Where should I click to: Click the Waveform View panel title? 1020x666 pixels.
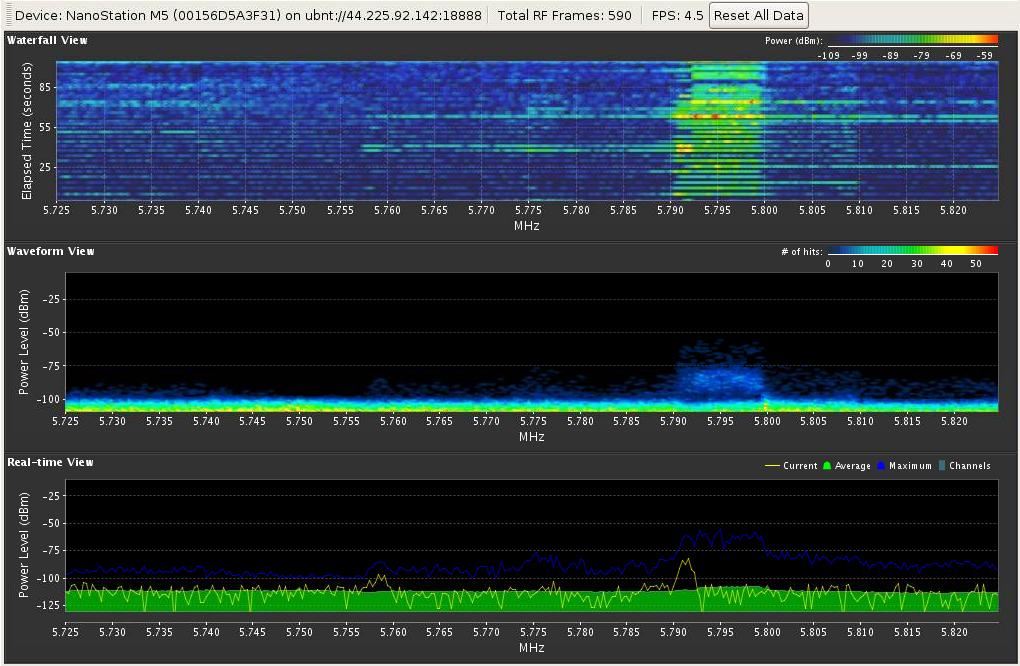coord(51,251)
